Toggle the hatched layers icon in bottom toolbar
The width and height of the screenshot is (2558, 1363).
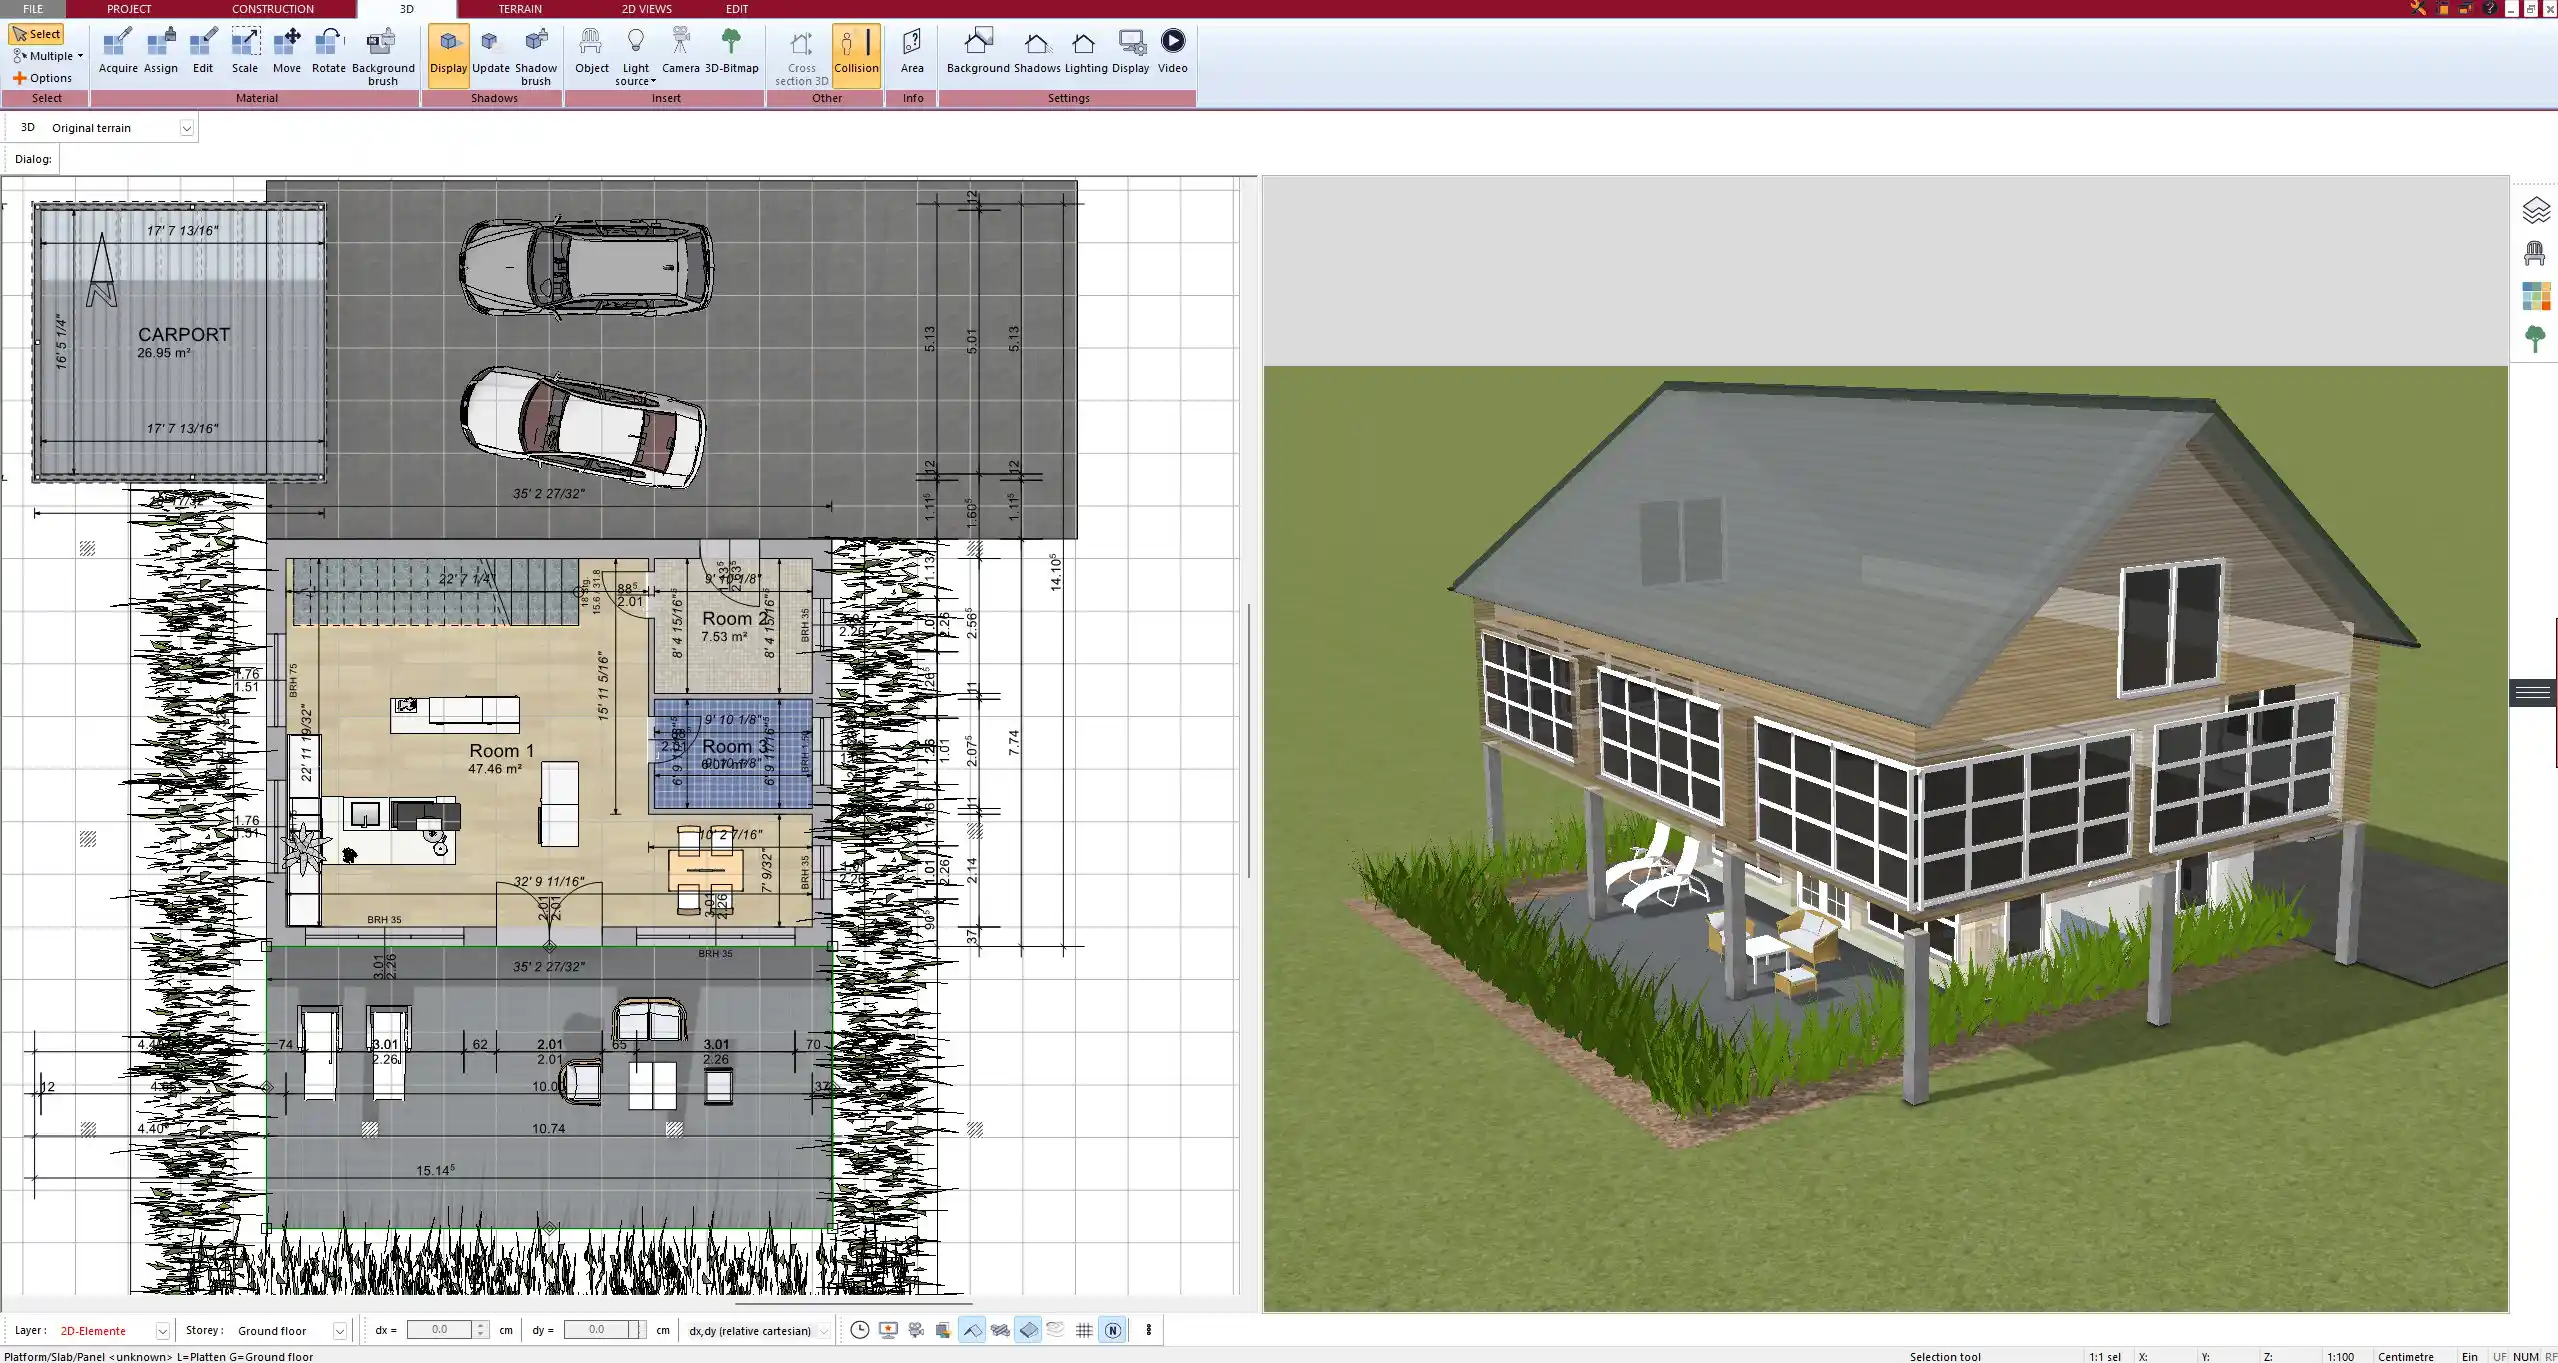[1000, 1330]
